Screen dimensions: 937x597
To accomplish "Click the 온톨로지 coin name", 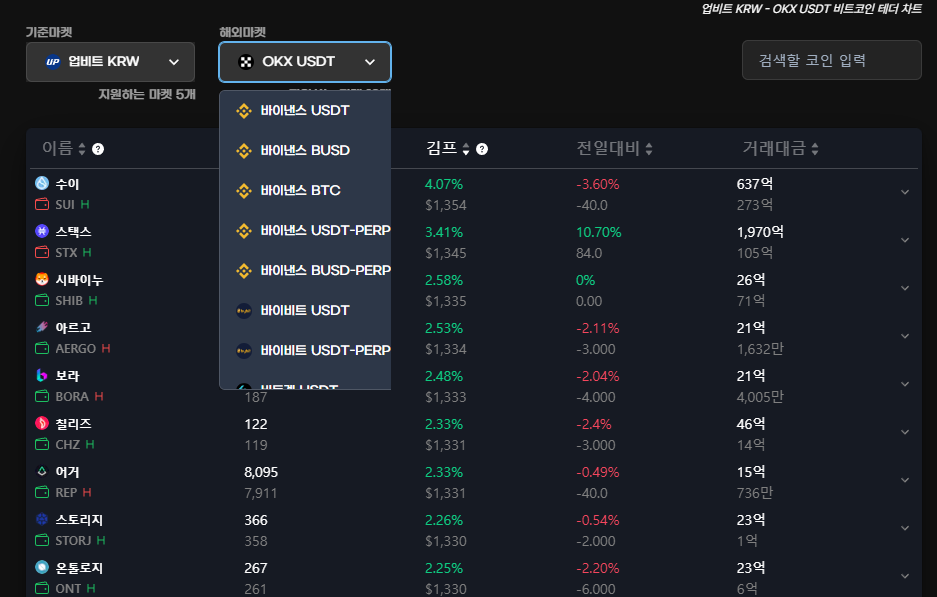I will click(79, 568).
